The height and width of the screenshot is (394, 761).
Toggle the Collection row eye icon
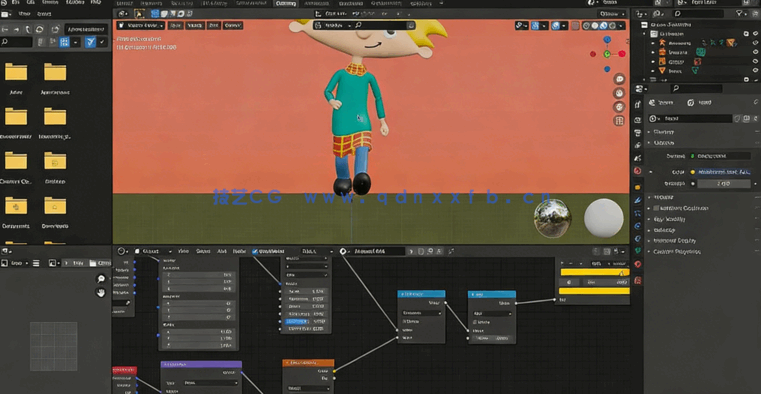(756, 34)
